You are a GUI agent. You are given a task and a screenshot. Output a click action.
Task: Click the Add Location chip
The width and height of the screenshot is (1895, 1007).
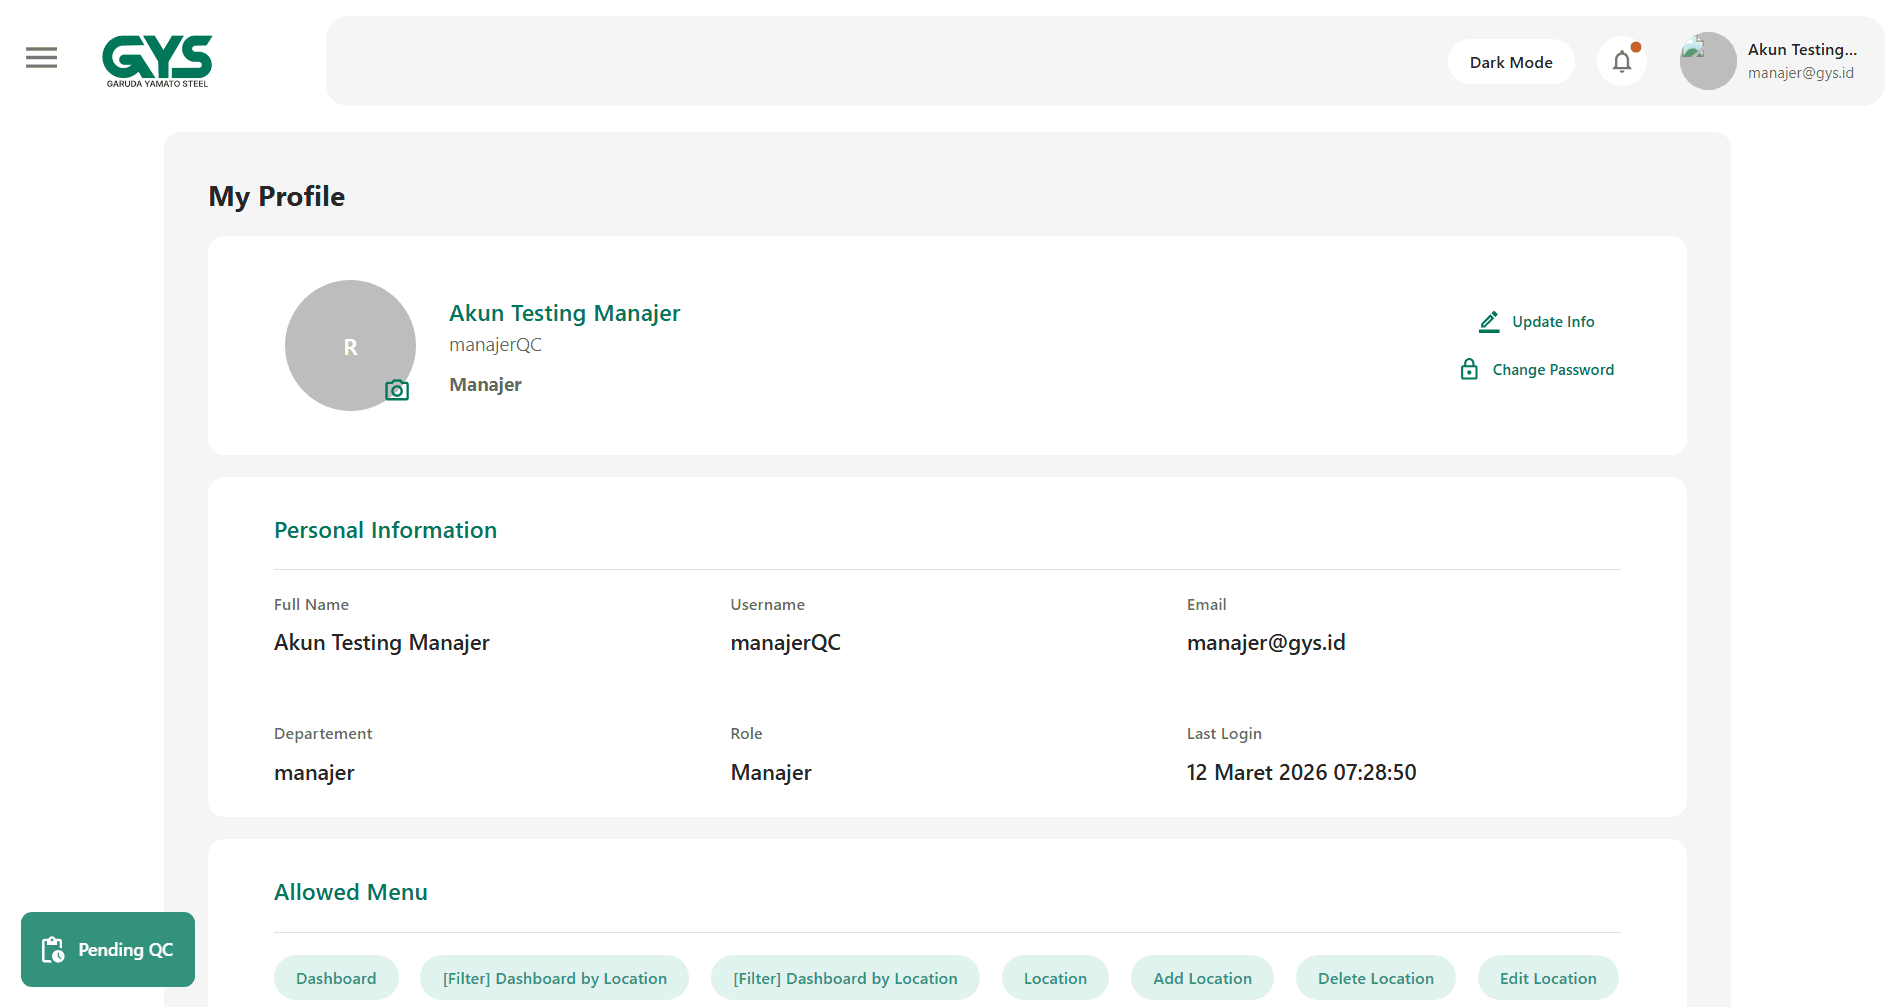point(1202,978)
